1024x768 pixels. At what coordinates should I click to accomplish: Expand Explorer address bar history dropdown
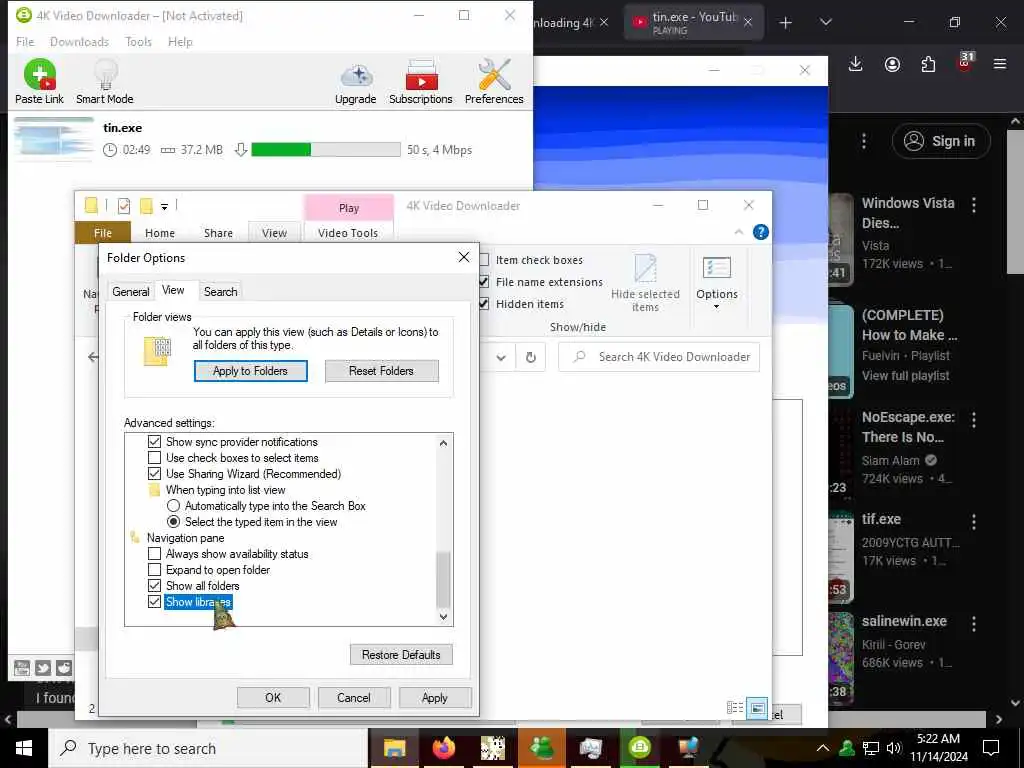pyautogui.click(x=501, y=357)
